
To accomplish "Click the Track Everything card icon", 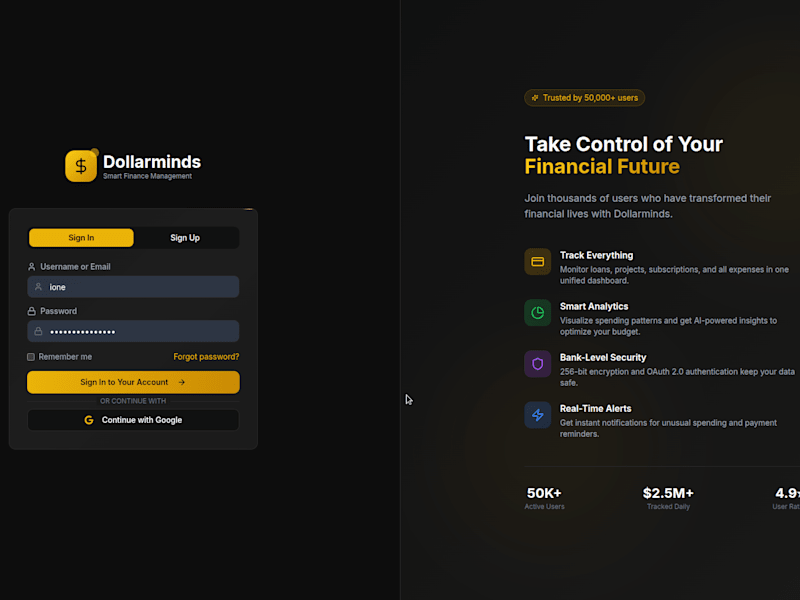I will [537, 262].
